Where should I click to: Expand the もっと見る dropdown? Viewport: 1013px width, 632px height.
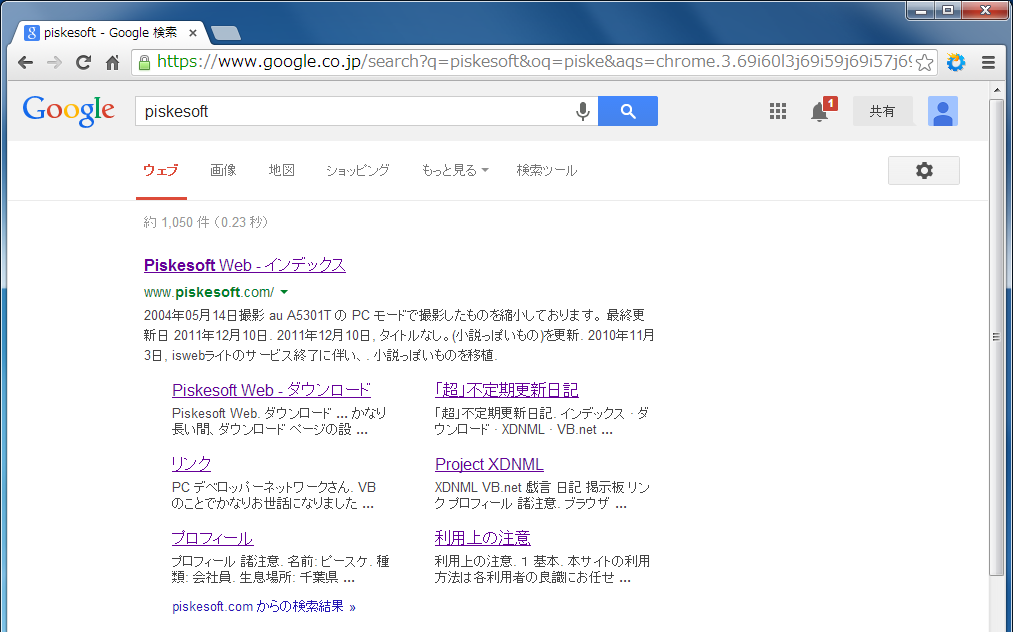pos(455,171)
